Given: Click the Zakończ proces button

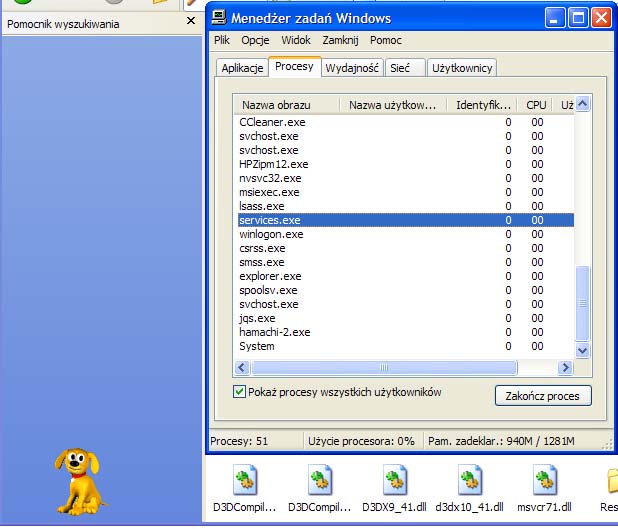Looking at the screenshot, I should (x=543, y=396).
